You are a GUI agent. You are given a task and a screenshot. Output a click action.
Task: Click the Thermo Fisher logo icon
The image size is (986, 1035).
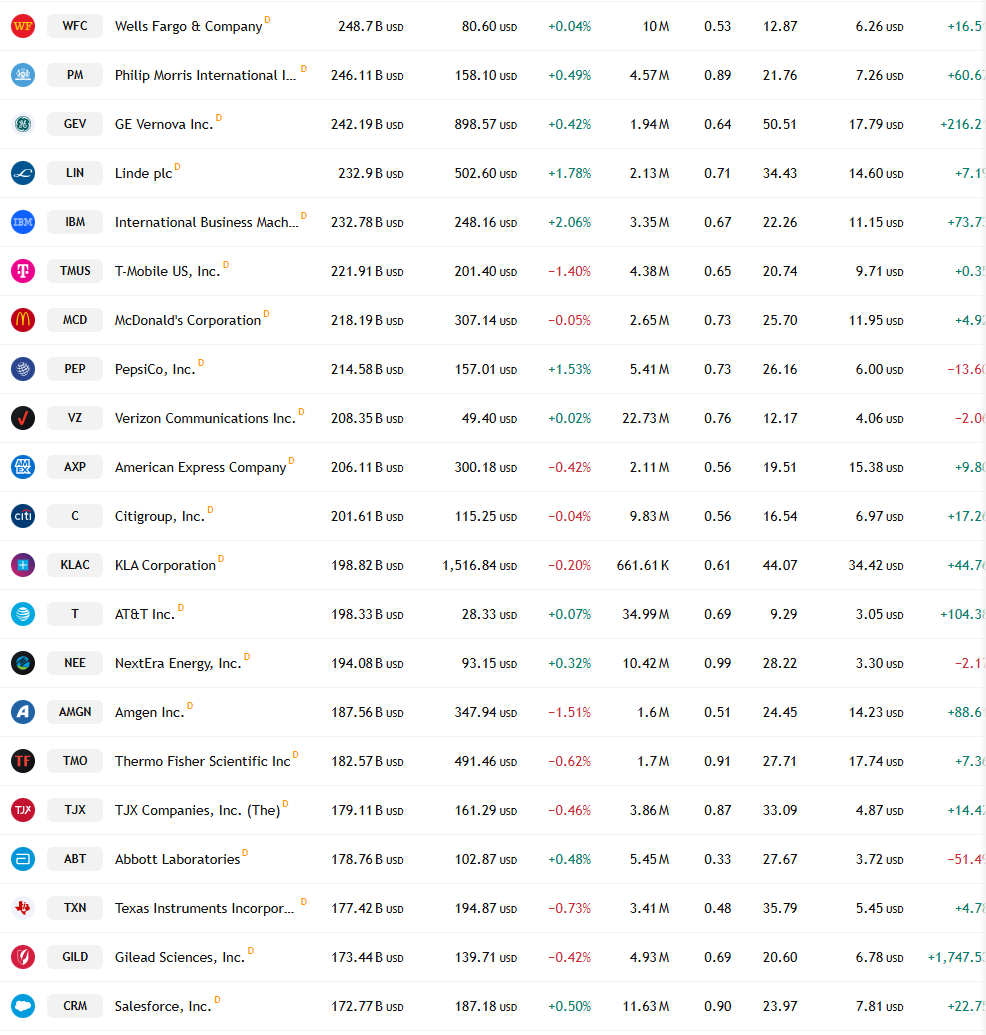[x=23, y=761]
